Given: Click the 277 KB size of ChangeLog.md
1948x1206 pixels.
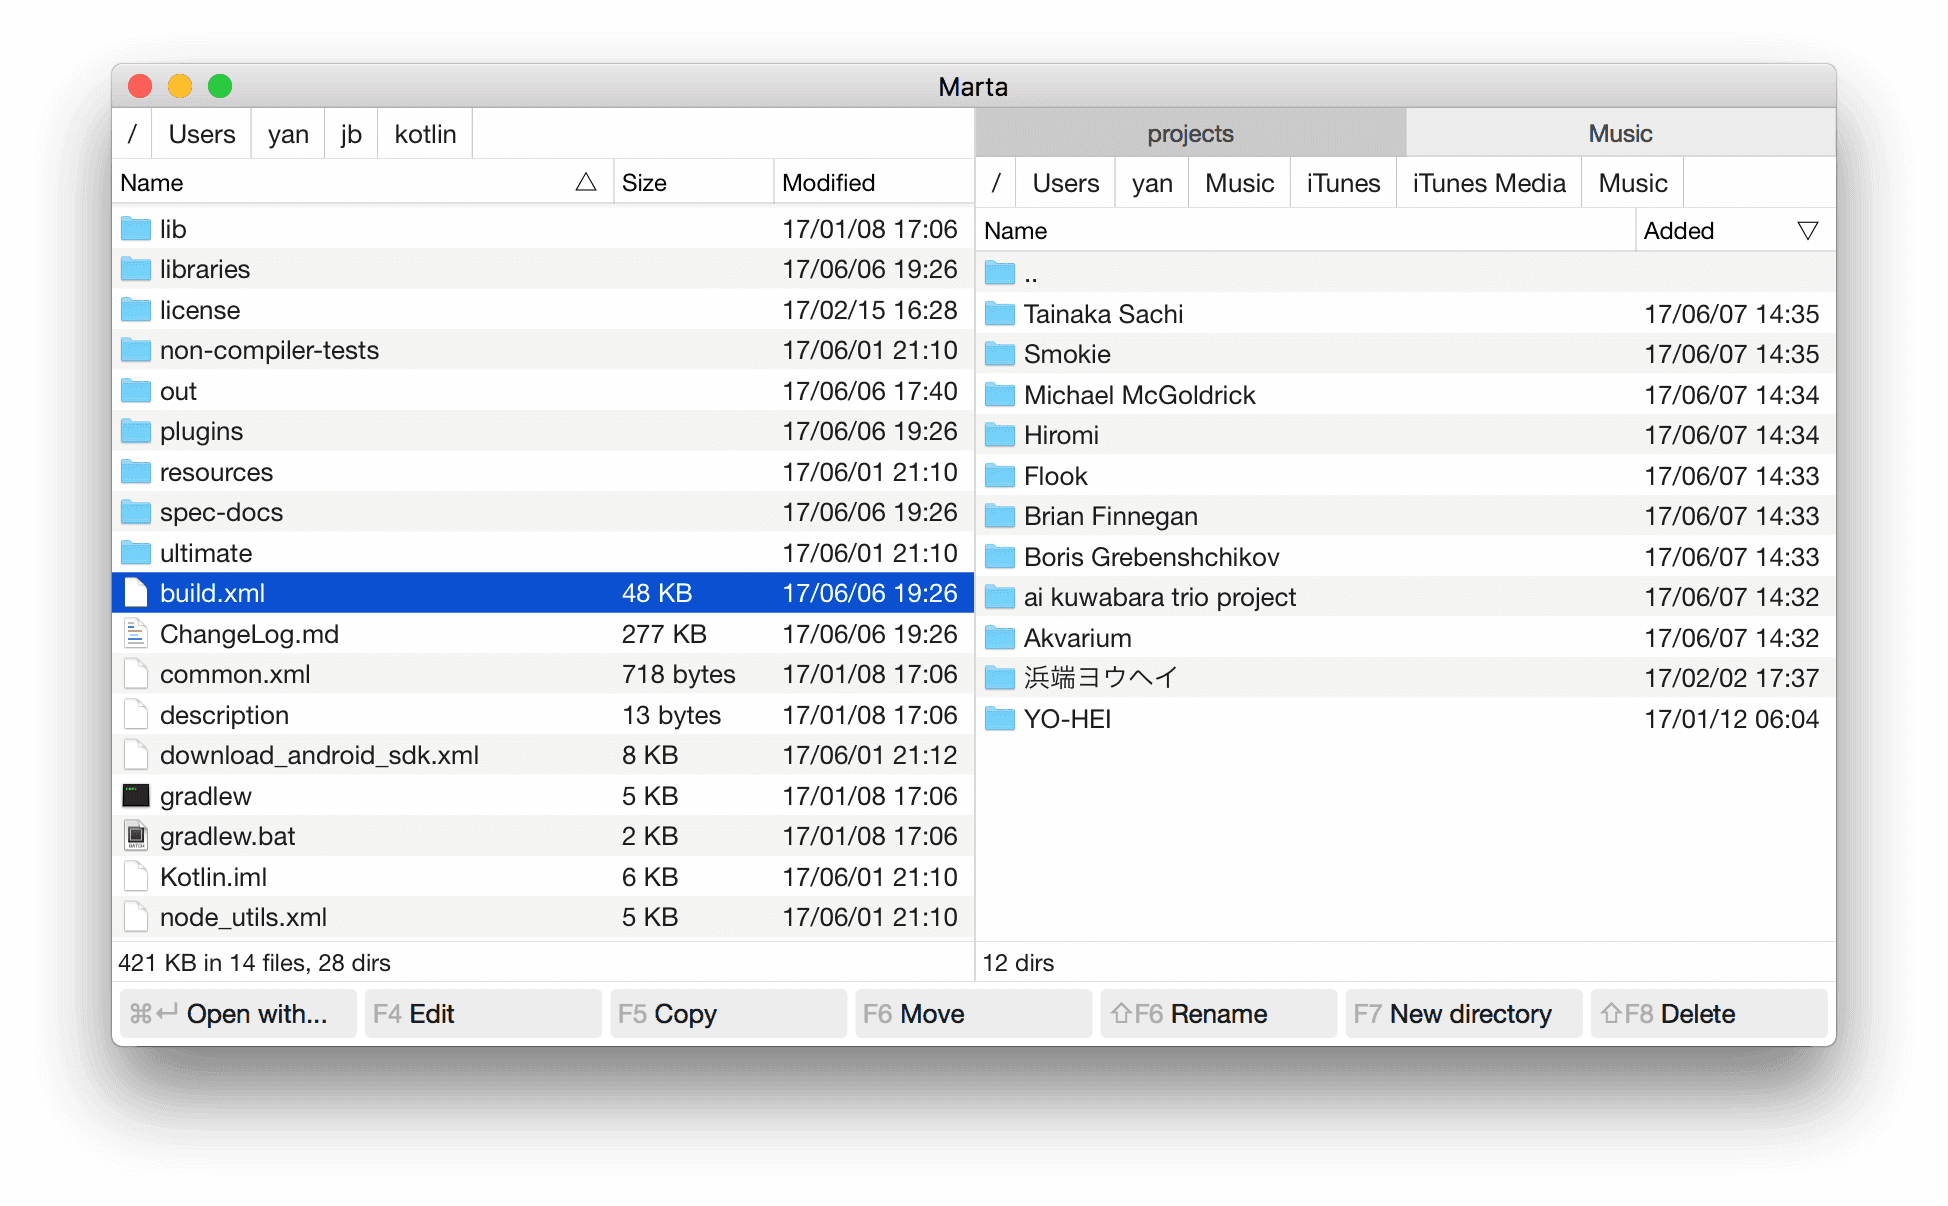Looking at the screenshot, I should point(664,634).
